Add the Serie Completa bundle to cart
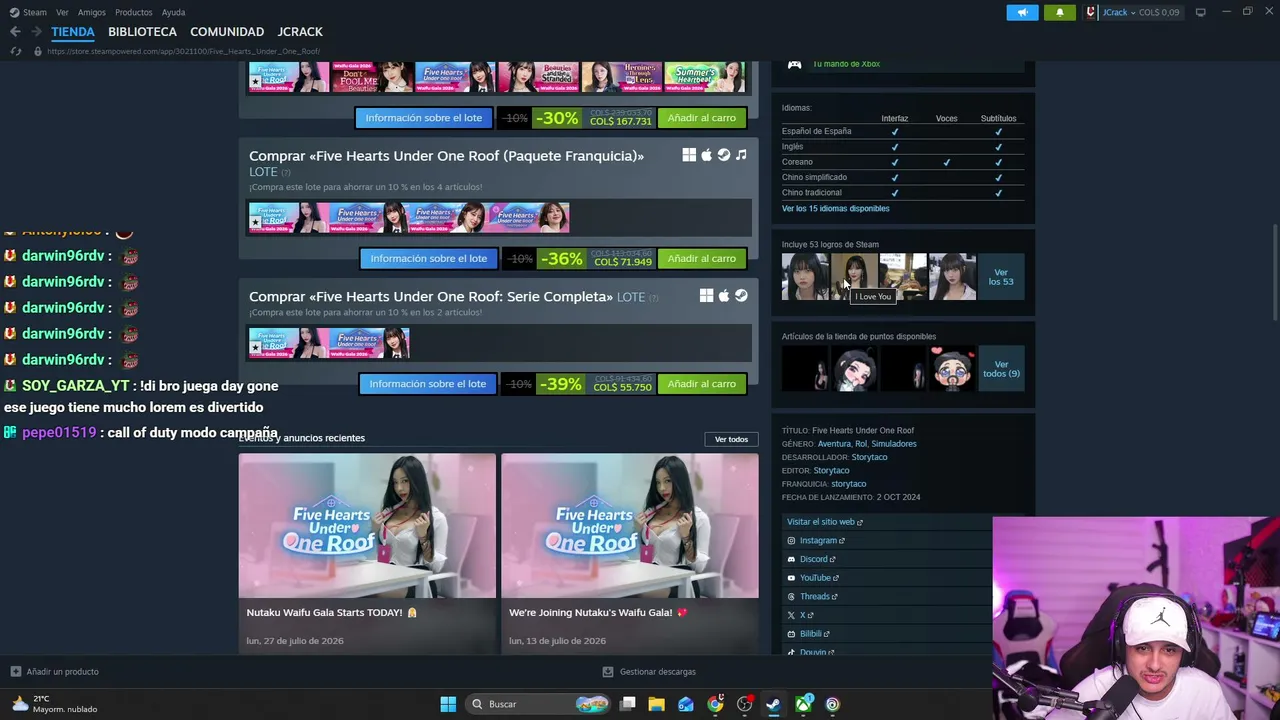This screenshot has height=720, width=1280. [701, 384]
